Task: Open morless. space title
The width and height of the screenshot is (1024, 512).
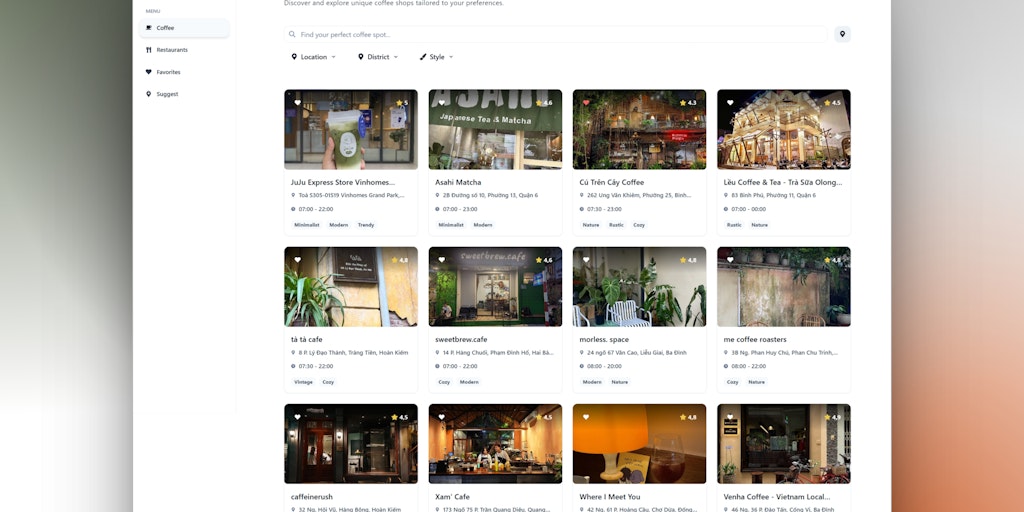Action: 604,340
